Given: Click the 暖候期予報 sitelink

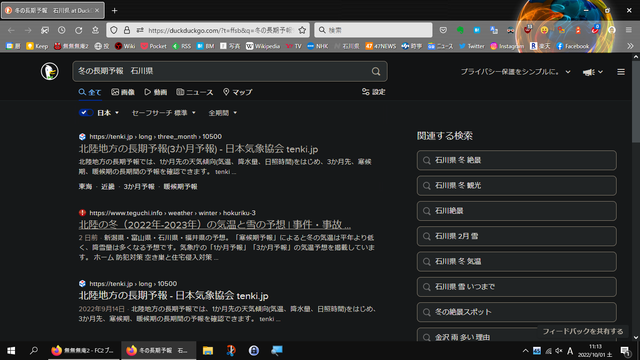Looking at the screenshot, I should pos(180,187).
